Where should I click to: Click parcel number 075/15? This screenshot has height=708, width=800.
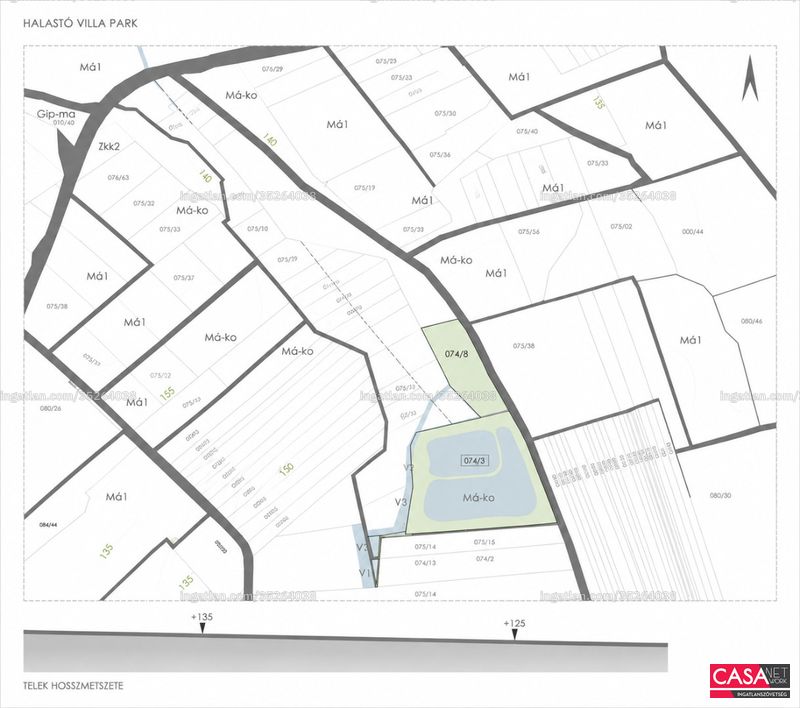[x=484, y=542]
